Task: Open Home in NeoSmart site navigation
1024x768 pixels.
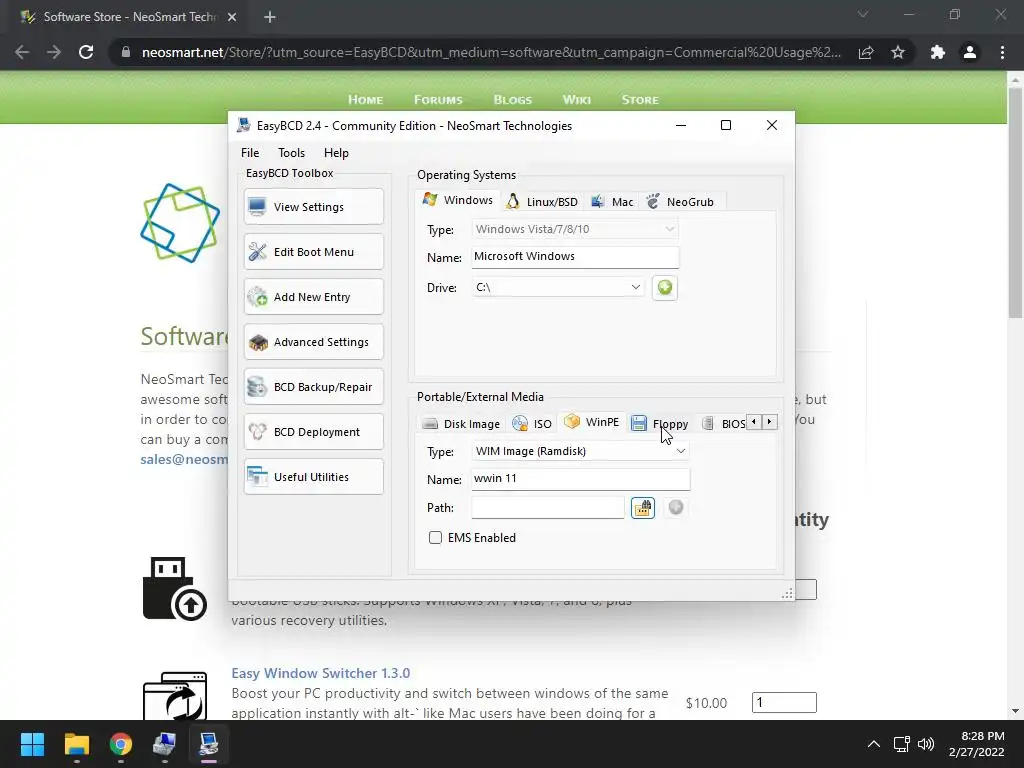Action: [365, 100]
